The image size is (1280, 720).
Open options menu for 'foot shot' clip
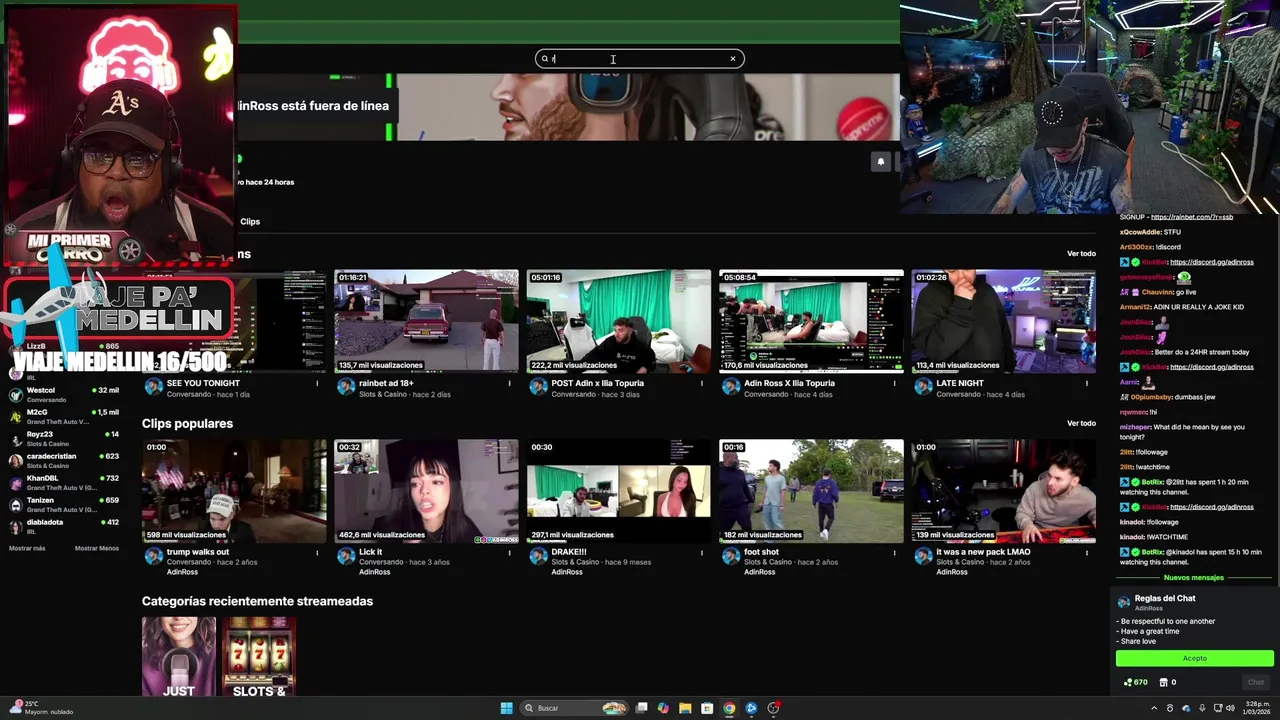(x=894, y=552)
